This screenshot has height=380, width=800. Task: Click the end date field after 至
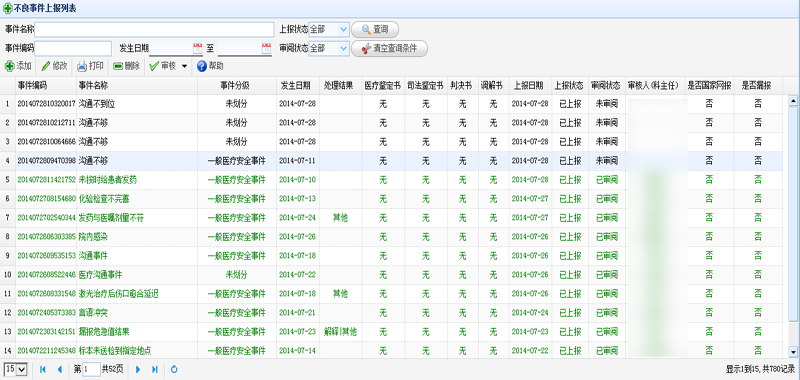[240, 48]
